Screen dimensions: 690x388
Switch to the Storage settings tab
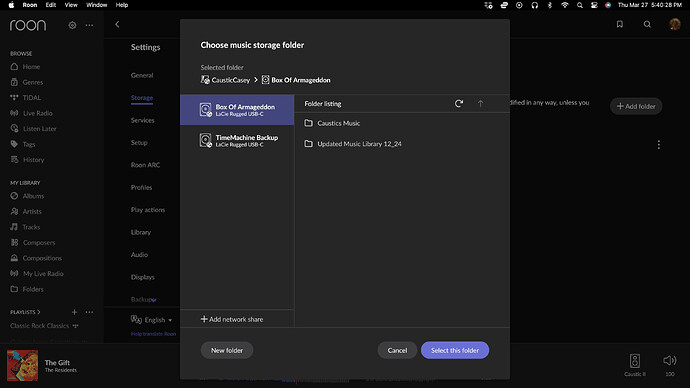142,98
